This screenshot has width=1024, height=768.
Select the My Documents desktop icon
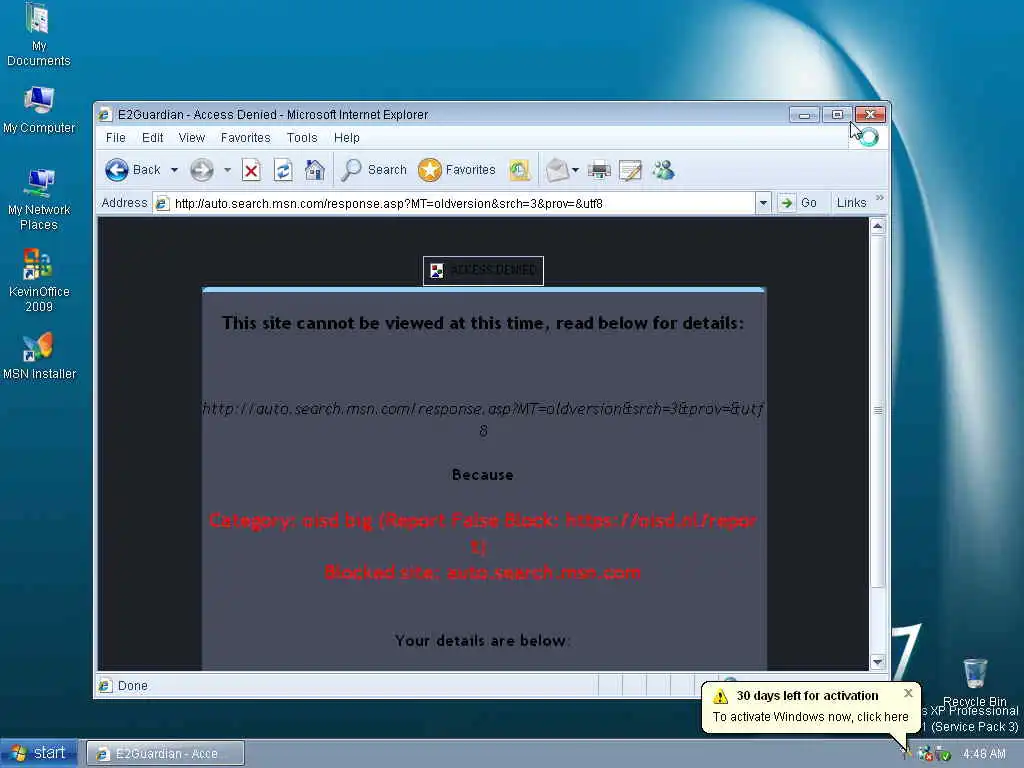click(x=39, y=36)
